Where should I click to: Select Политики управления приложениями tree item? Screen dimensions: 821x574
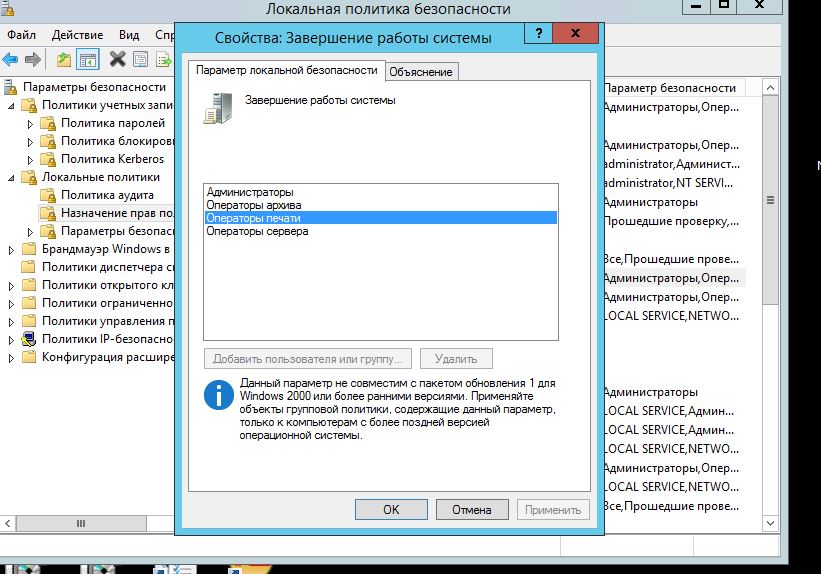(107, 321)
